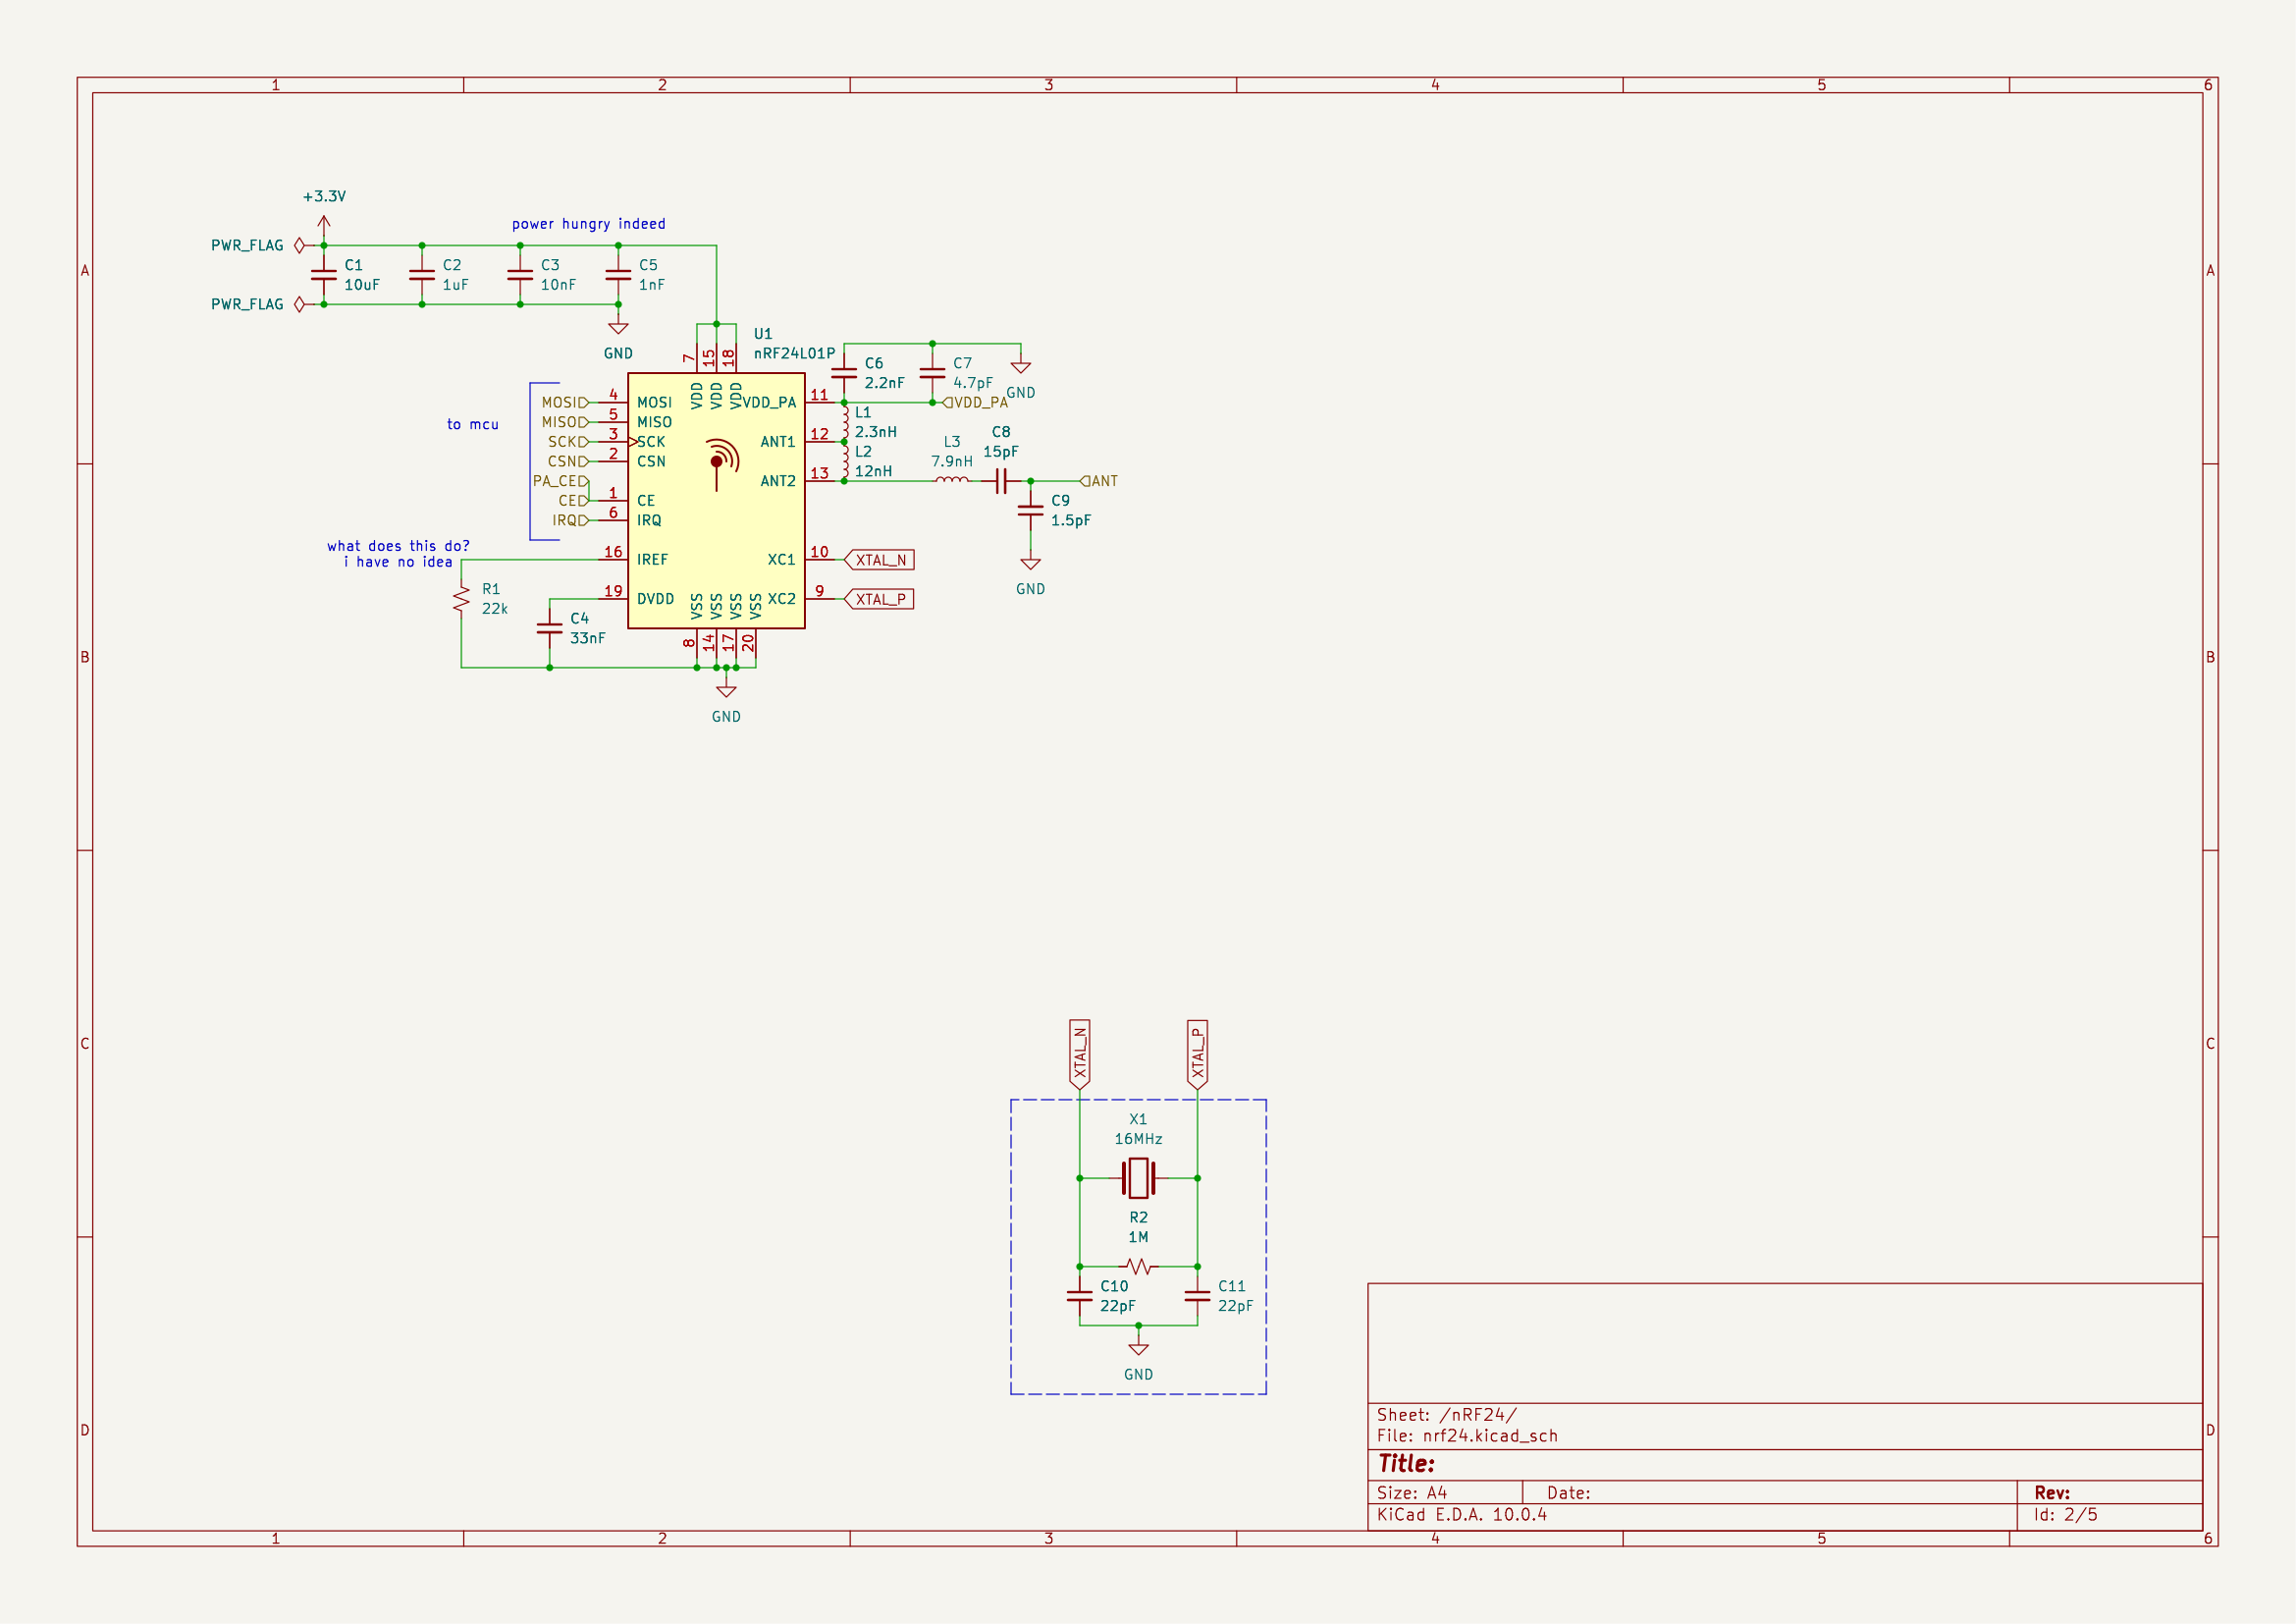Select capacitor C11 22pF
2296x1624 pixels.
click(1197, 1296)
